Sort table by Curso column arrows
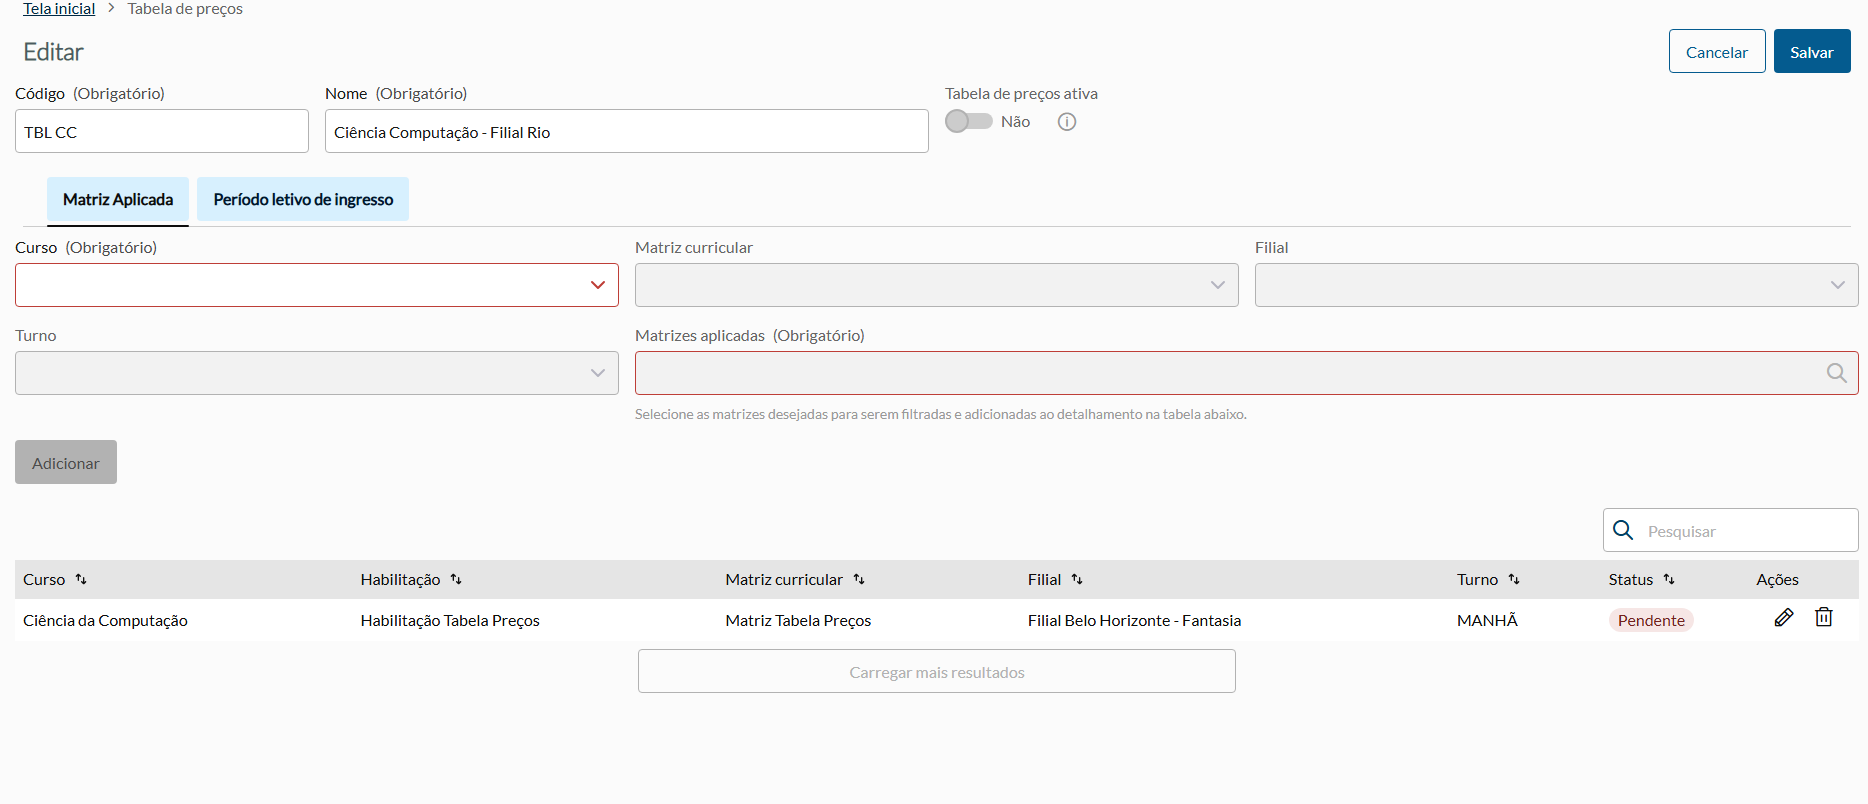The width and height of the screenshot is (1868, 804). [81, 579]
